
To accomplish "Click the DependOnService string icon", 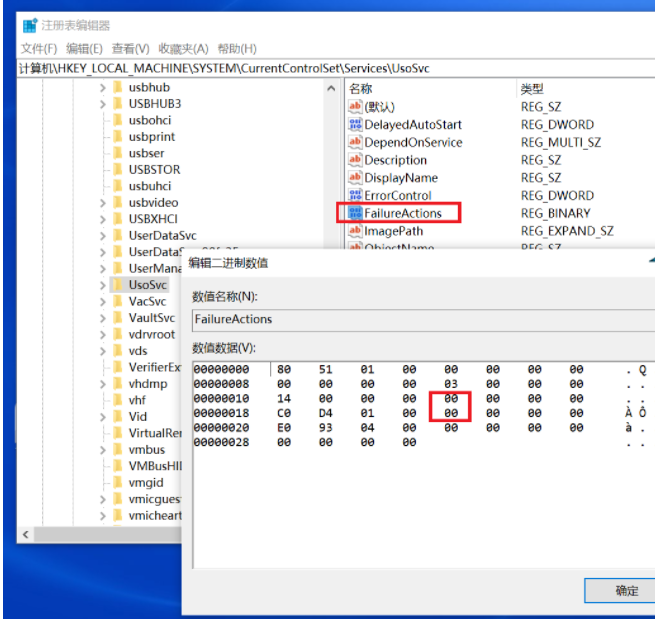I will pos(354,143).
